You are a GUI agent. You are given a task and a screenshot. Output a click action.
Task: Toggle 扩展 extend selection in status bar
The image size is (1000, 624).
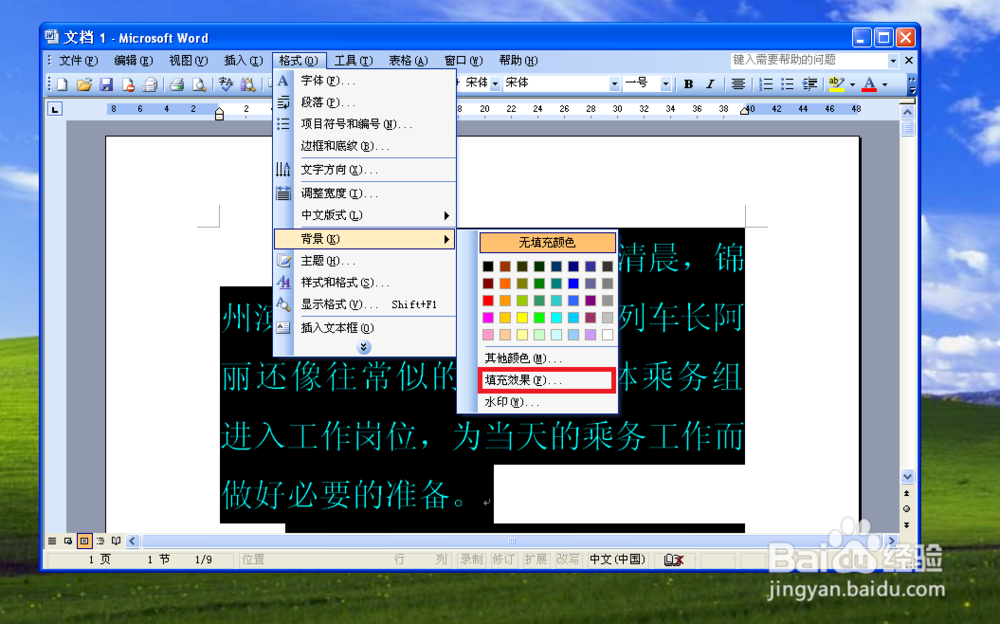click(535, 560)
